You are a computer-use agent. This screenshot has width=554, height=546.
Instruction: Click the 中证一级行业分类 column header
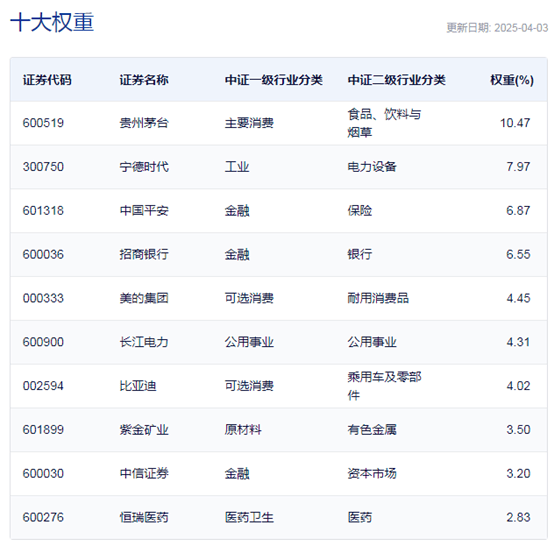point(273,80)
